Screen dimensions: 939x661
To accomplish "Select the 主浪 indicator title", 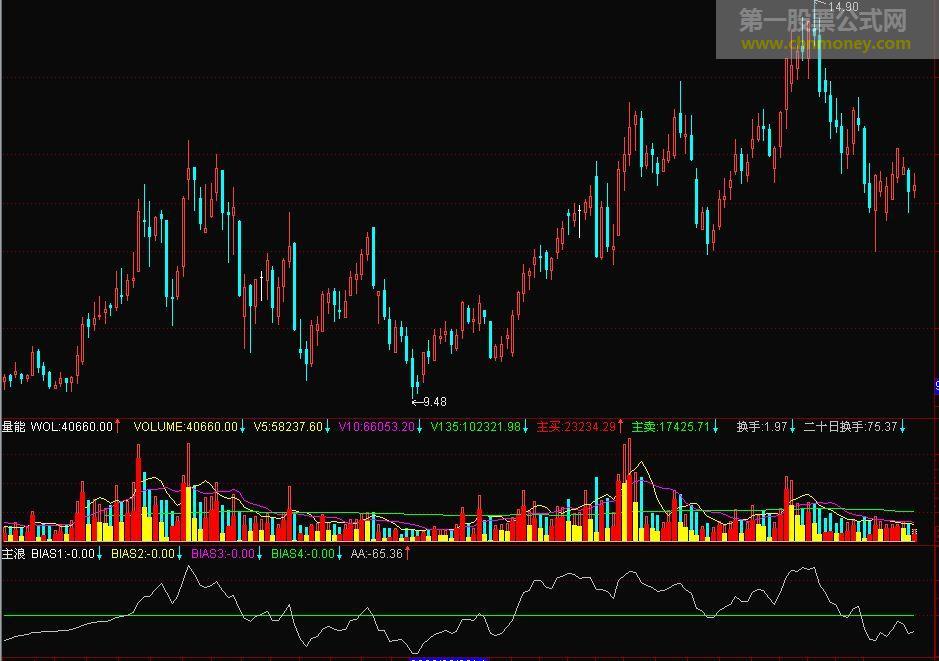I will coord(13,553).
